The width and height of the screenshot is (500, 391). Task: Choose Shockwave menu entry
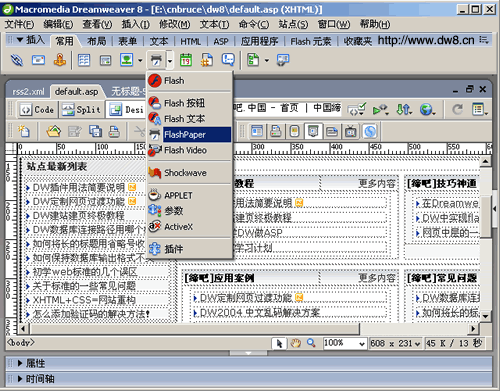(189, 173)
